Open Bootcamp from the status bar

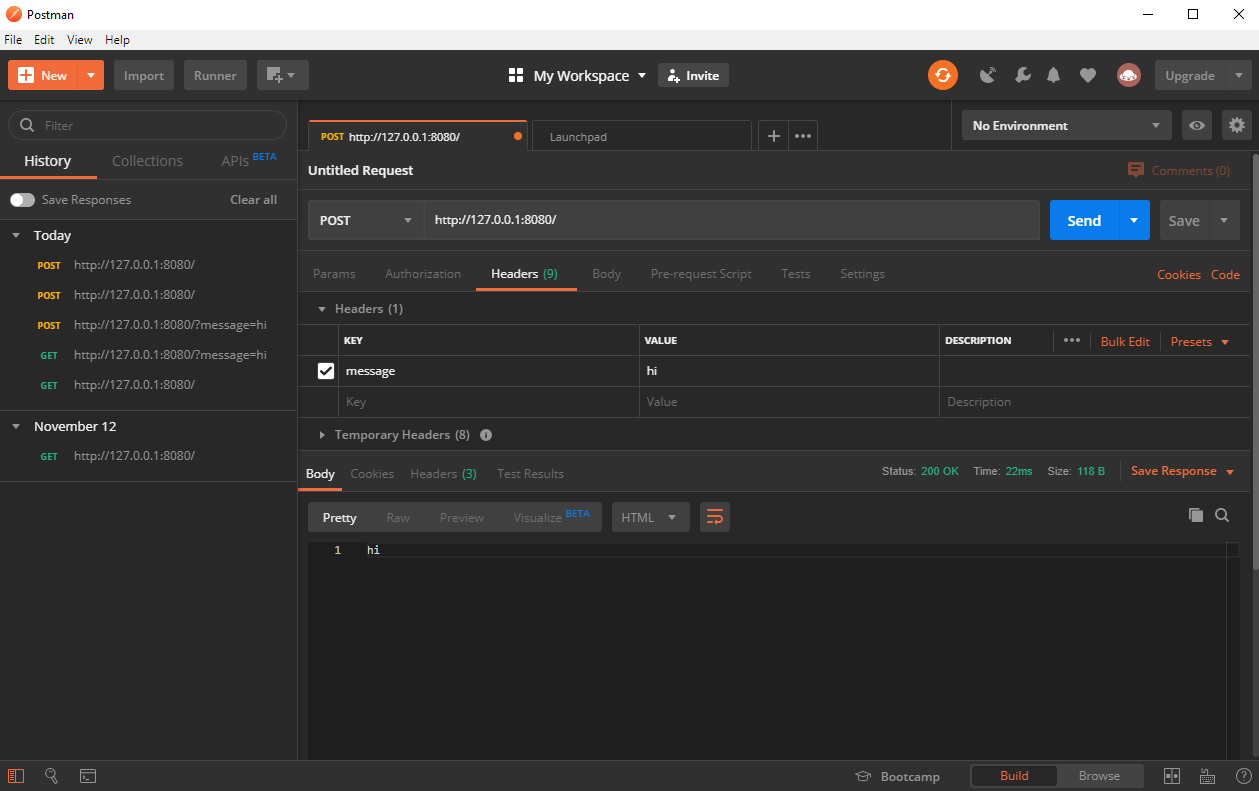(897, 776)
